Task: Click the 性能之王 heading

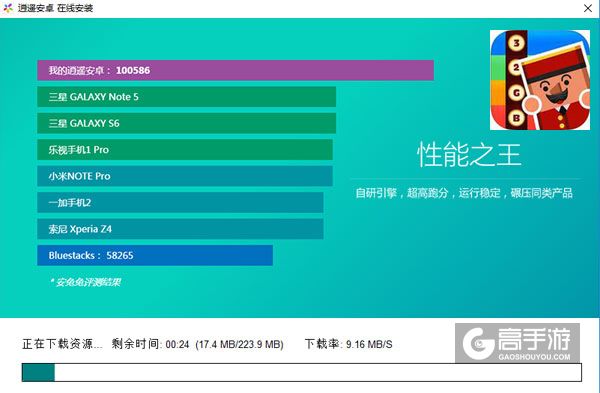Action: 469,155
